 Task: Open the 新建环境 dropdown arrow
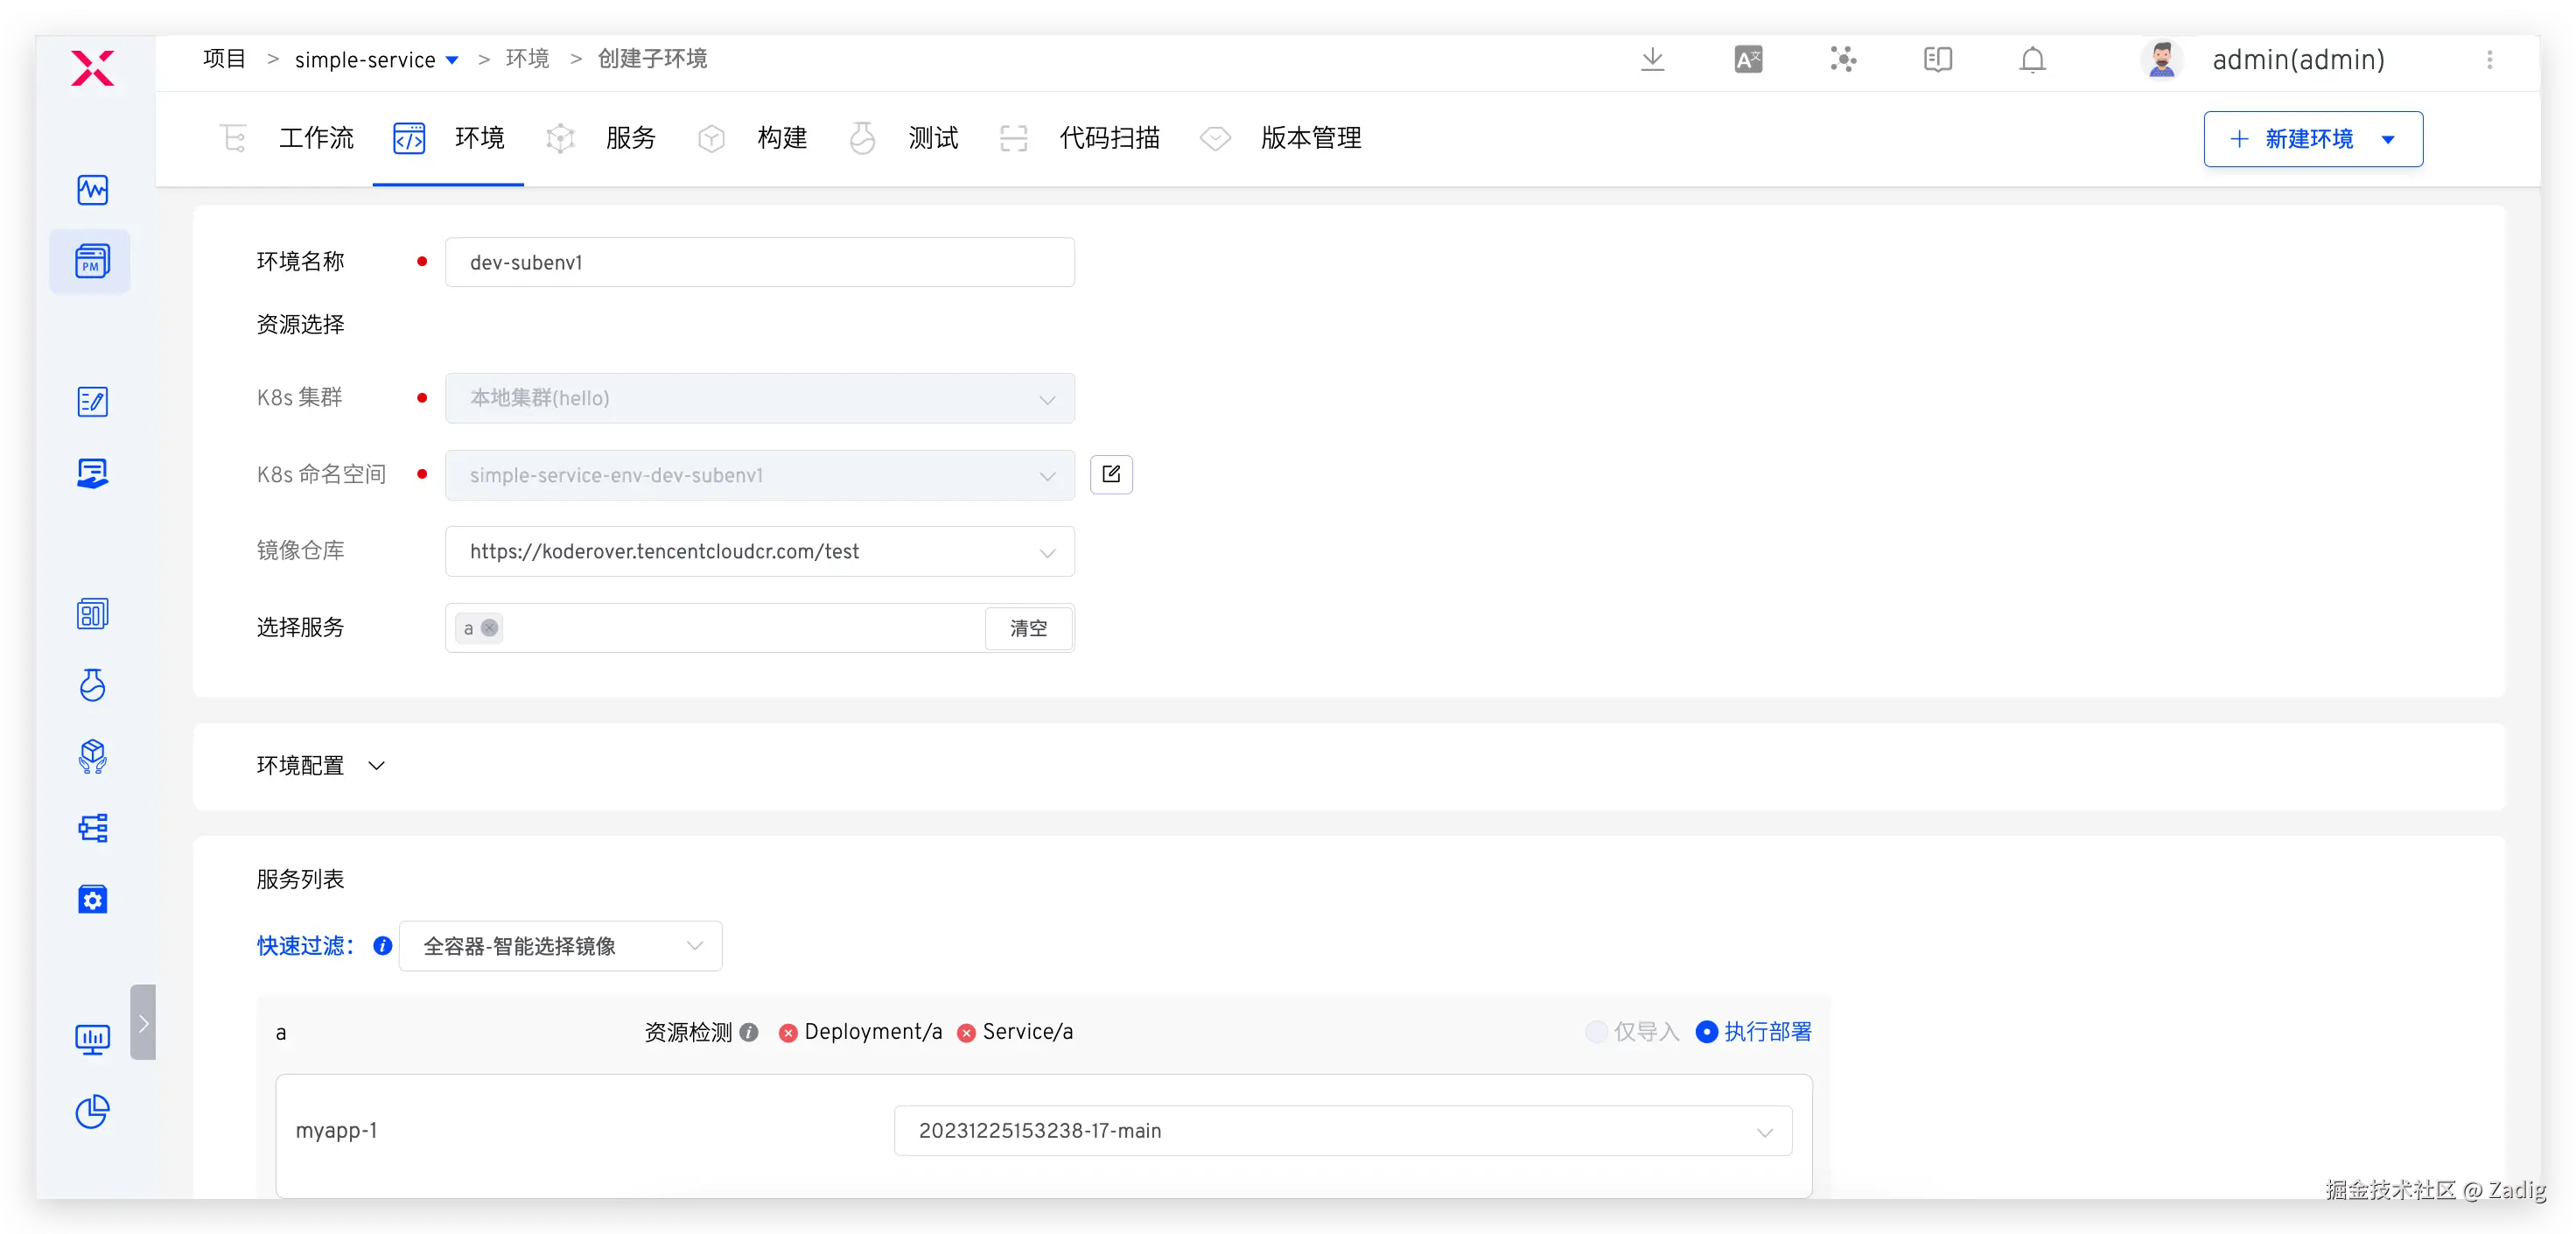pos(2388,139)
